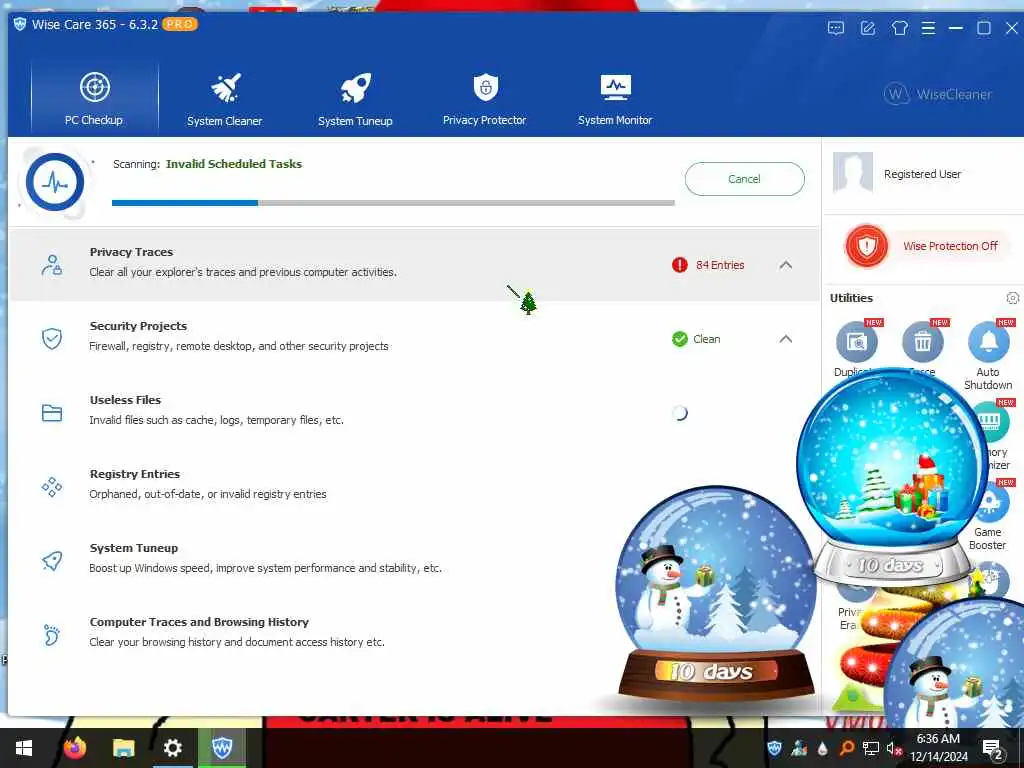Click the scan progress bar
1024x768 pixels.
coord(393,203)
